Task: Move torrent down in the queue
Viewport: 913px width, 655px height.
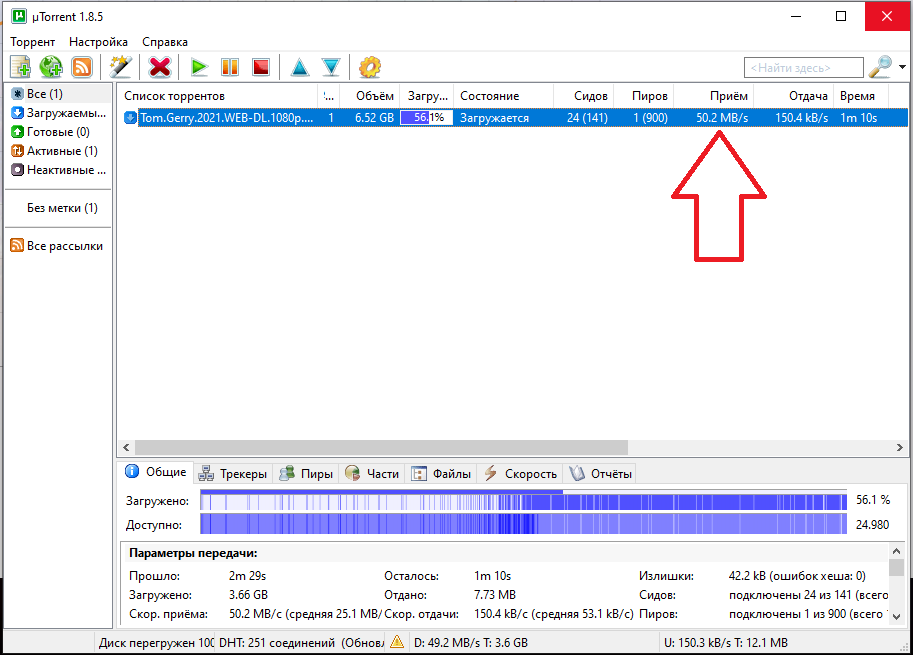Action: [x=331, y=67]
